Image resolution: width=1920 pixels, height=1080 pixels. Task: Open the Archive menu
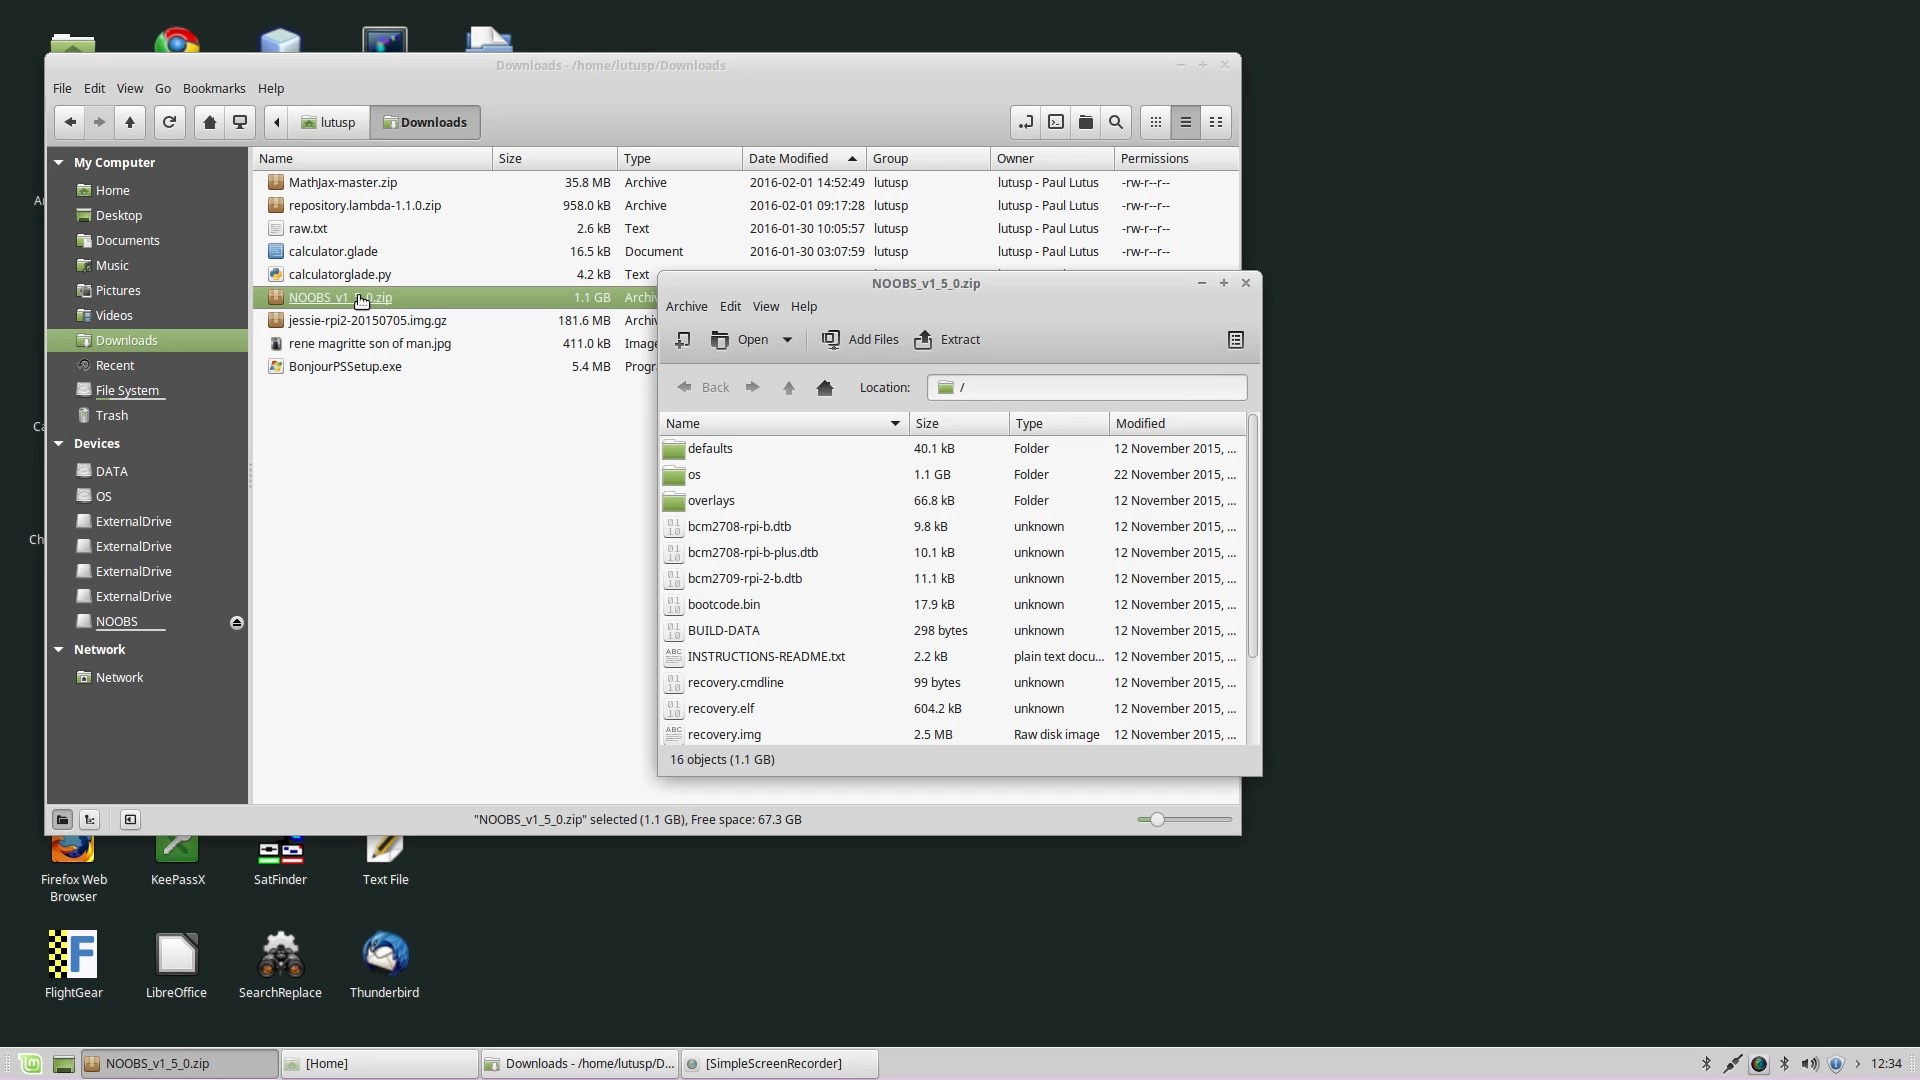pos(686,306)
